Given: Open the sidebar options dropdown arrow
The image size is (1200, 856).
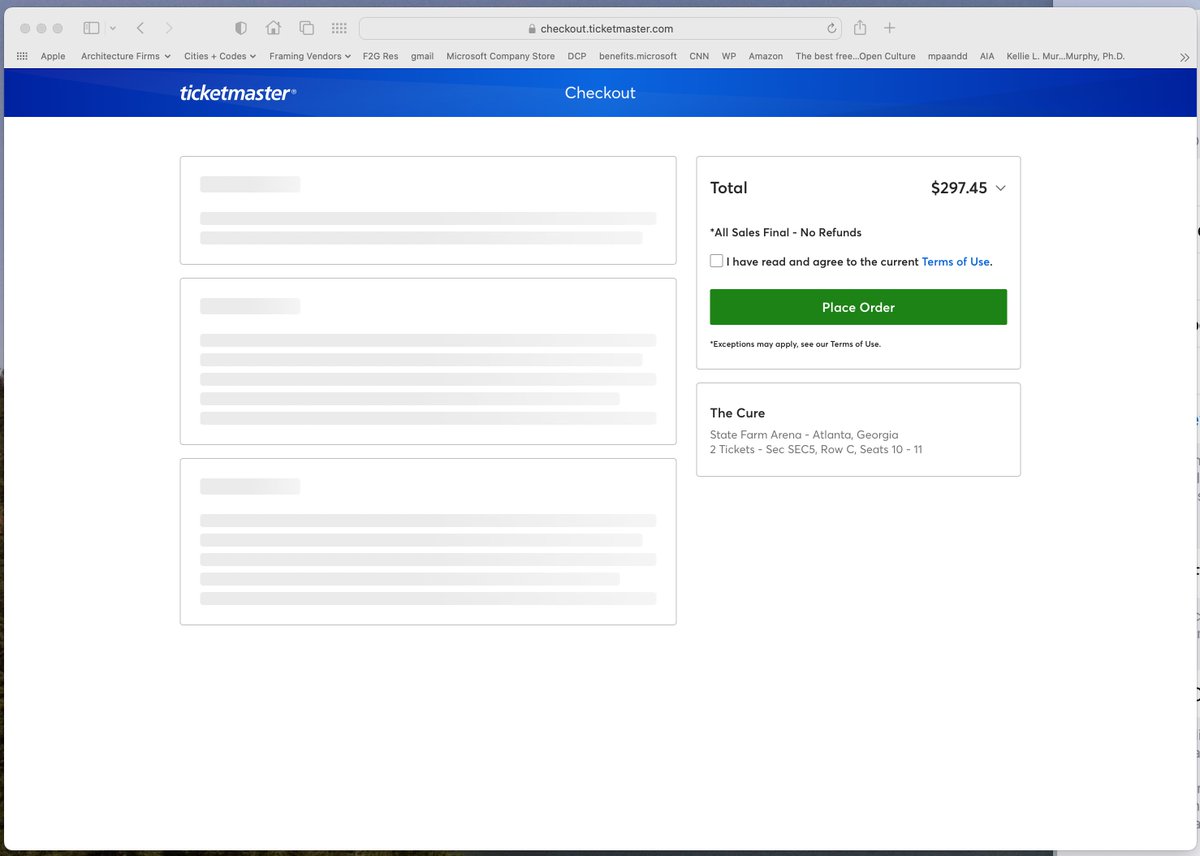Looking at the screenshot, I should point(112,28).
